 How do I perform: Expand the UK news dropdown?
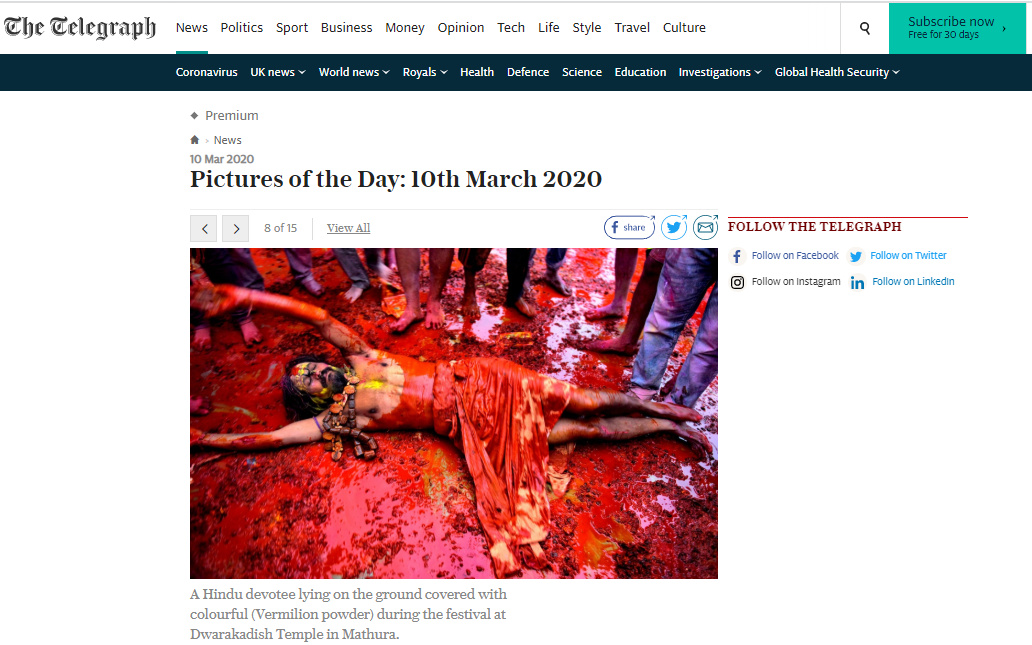click(278, 72)
